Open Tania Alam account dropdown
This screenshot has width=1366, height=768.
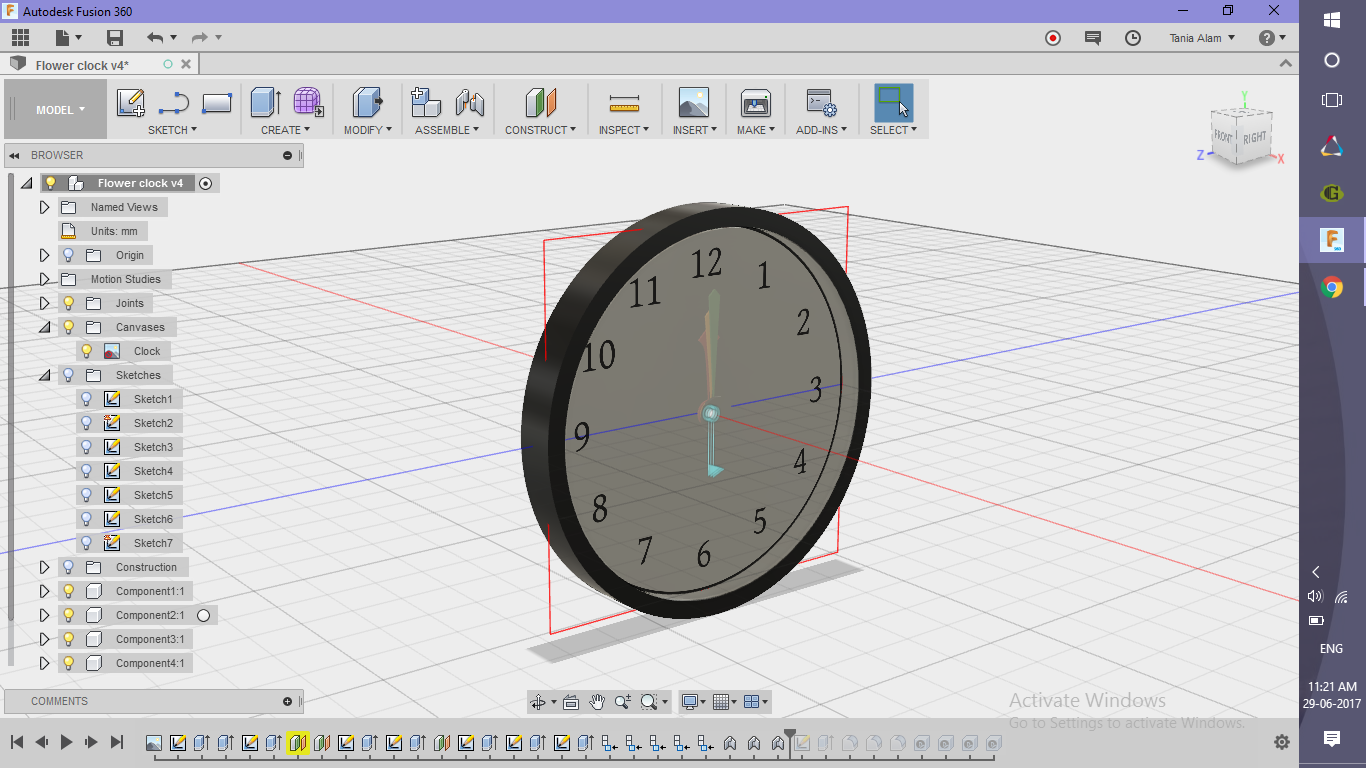(1202, 38)
